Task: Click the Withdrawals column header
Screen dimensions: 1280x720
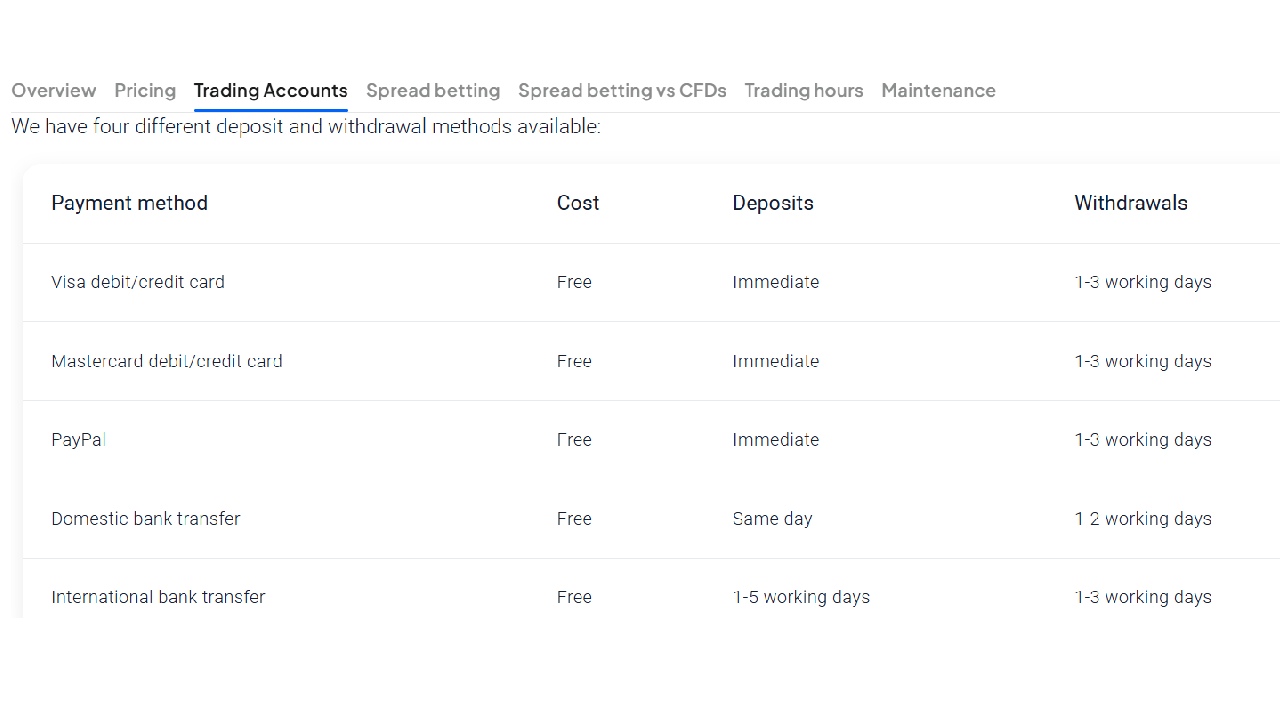Action: coord(1130,203)
